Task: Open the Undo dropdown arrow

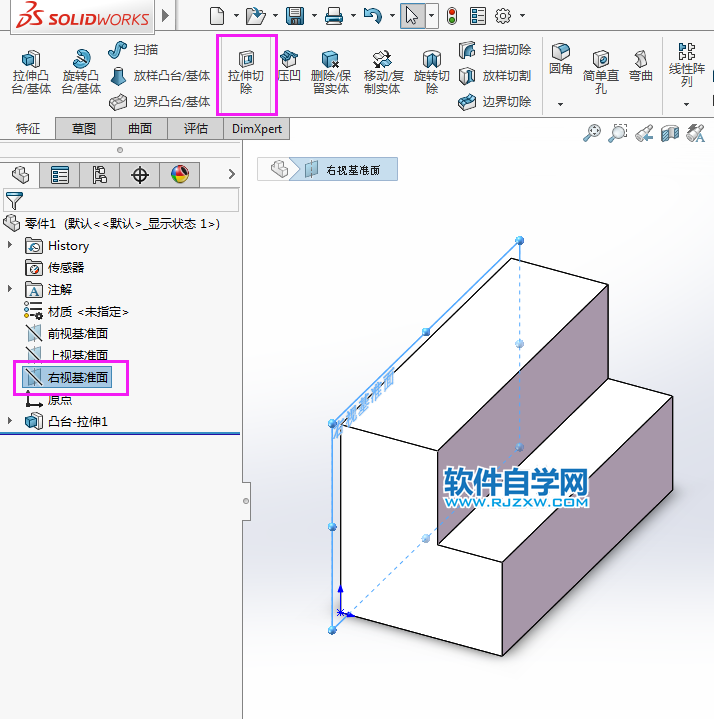Action: coord(392,16)
